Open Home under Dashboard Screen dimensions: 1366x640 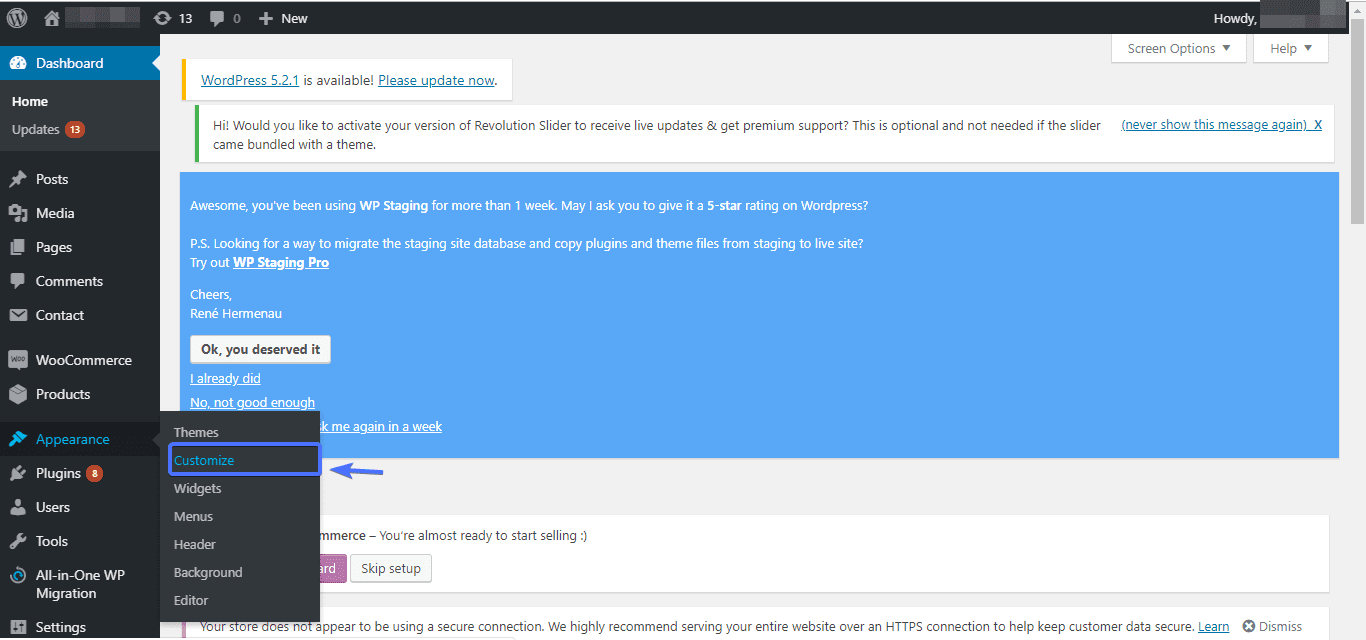[x=30, y=101]
